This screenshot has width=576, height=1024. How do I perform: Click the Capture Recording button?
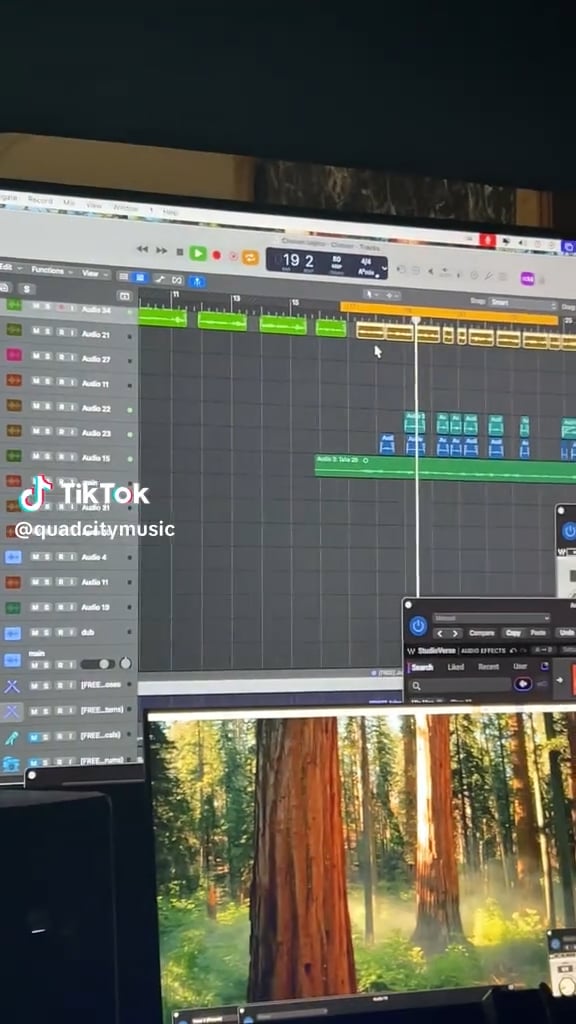pyautogui.click(x=232, y=257)
